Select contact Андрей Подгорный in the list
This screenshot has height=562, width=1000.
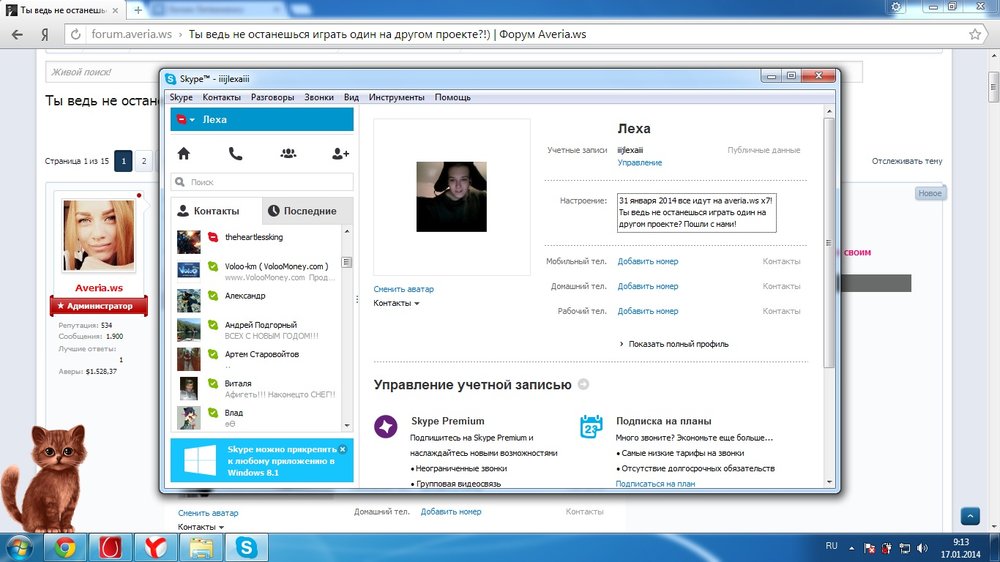[260, 325]
